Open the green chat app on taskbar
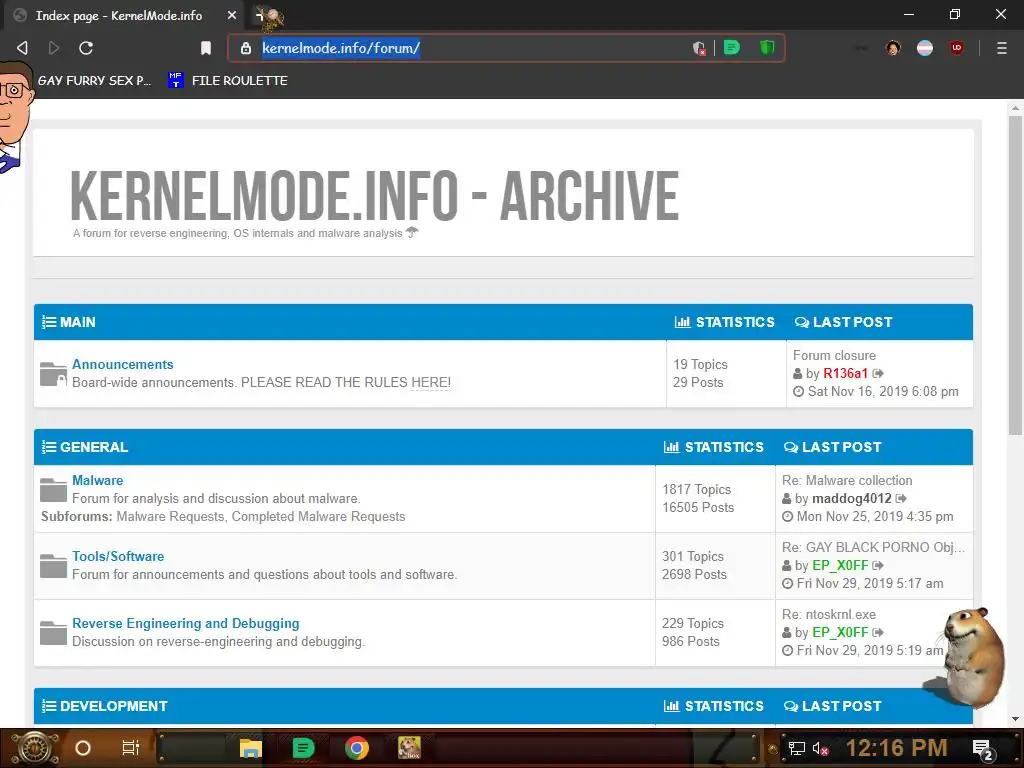 coord(303,748)
